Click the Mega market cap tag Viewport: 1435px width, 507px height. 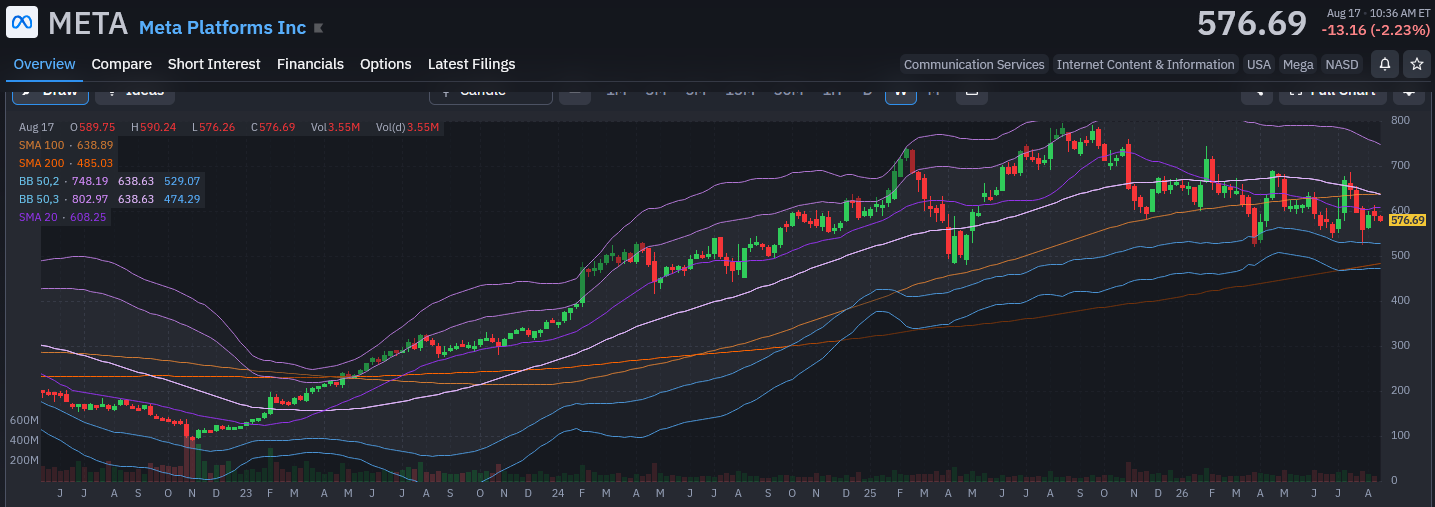click(1298, 64)
